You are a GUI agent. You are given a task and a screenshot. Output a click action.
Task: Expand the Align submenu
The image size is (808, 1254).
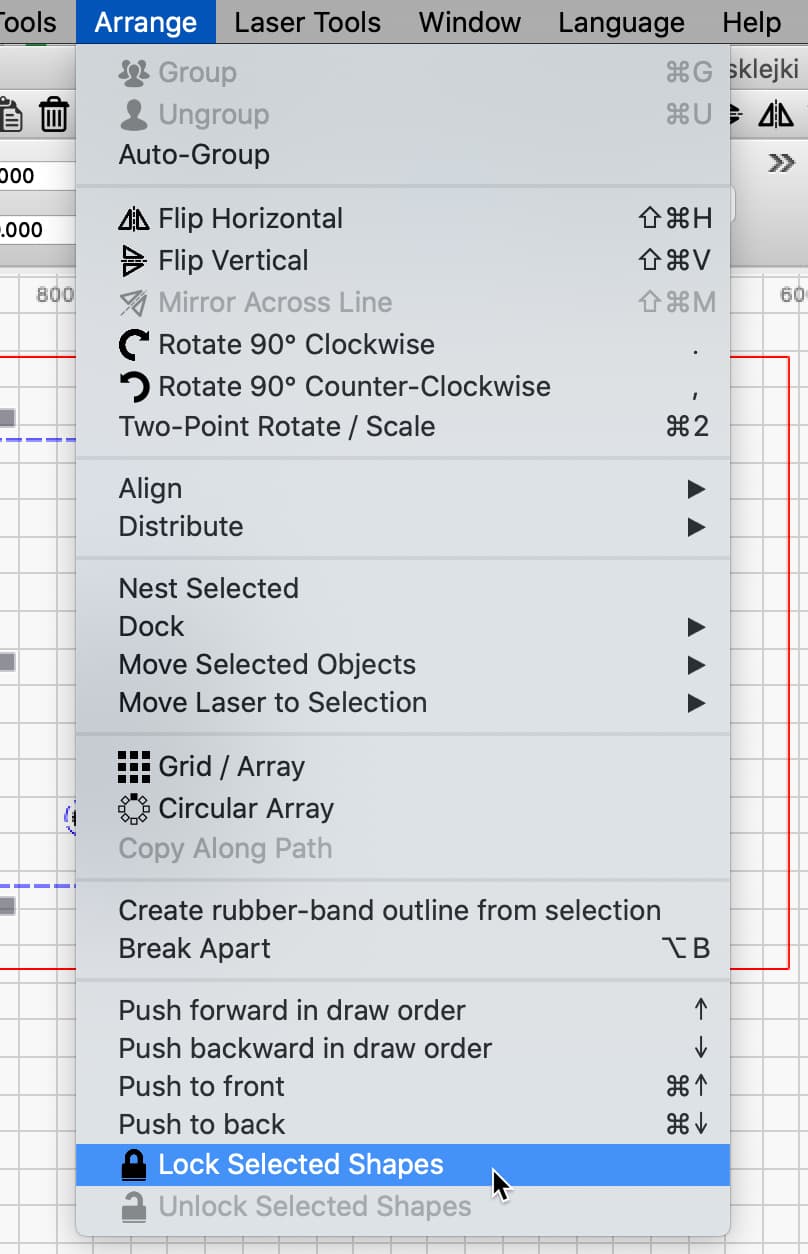(x=150, y=488)
